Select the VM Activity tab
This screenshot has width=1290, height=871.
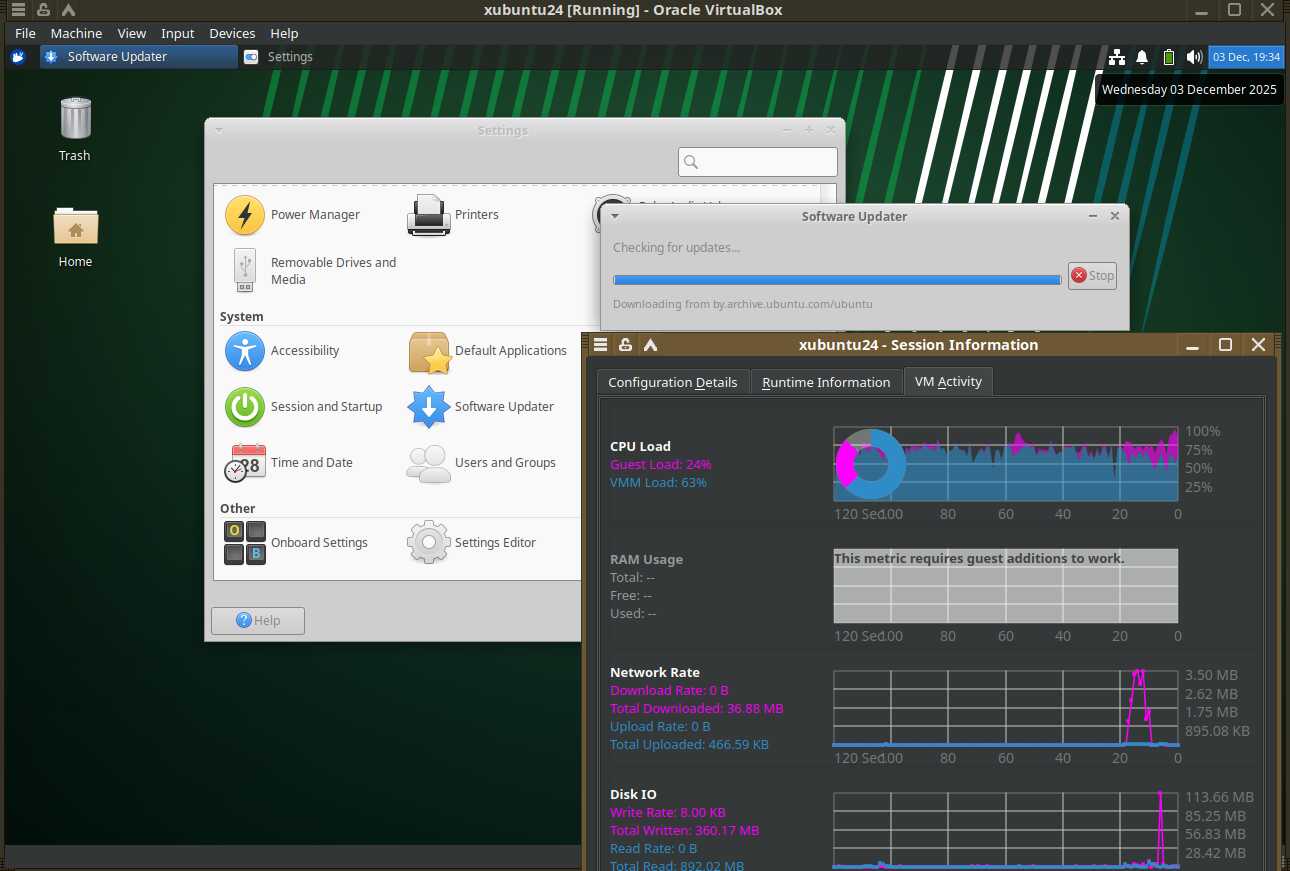tap(948, 381)
